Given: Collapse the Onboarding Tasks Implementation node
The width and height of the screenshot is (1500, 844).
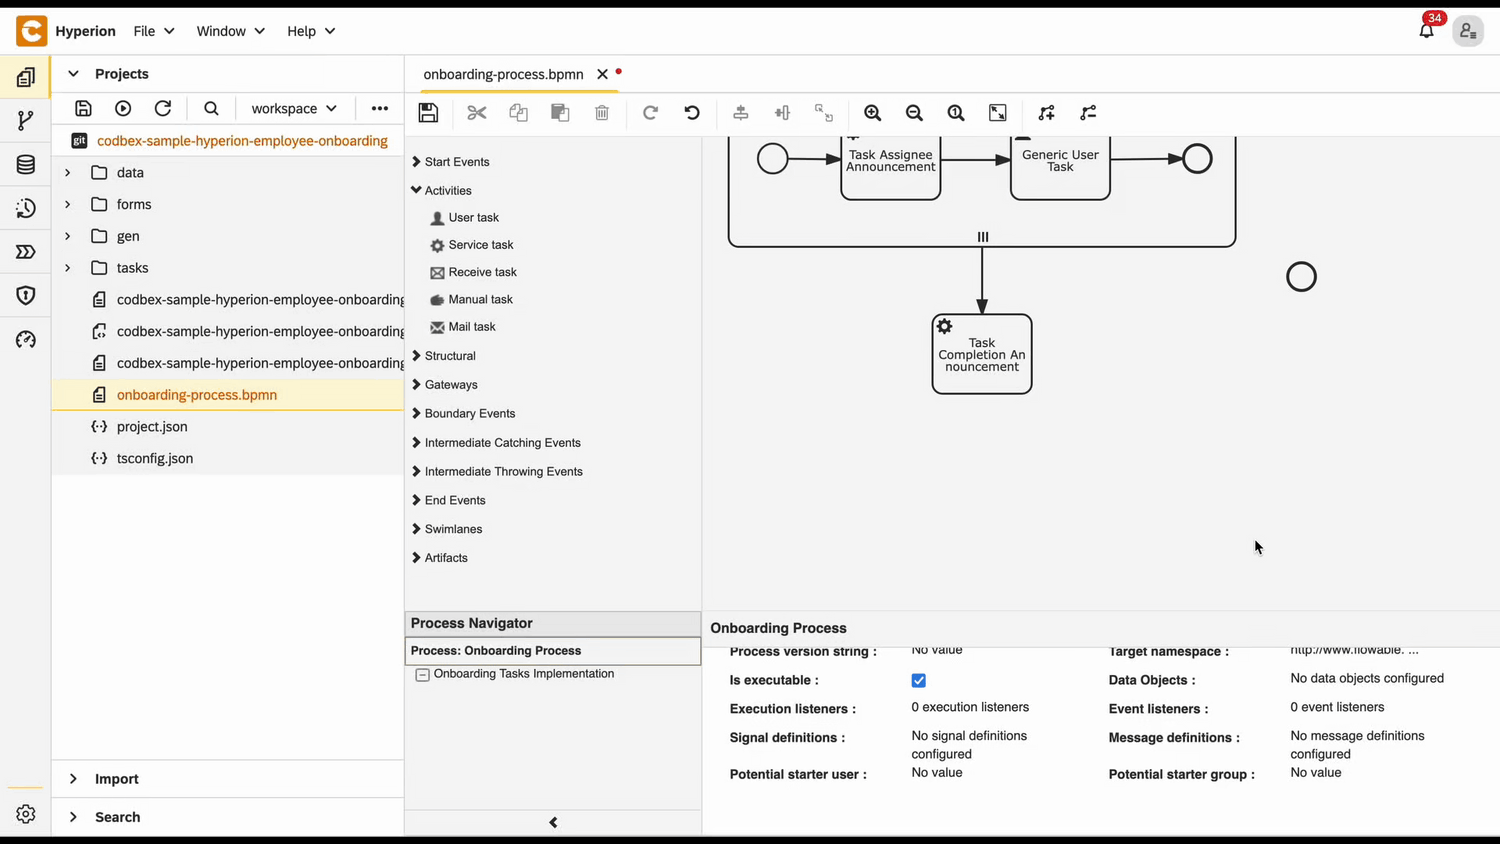Looking at the screenshot, I should pos(422,674).
